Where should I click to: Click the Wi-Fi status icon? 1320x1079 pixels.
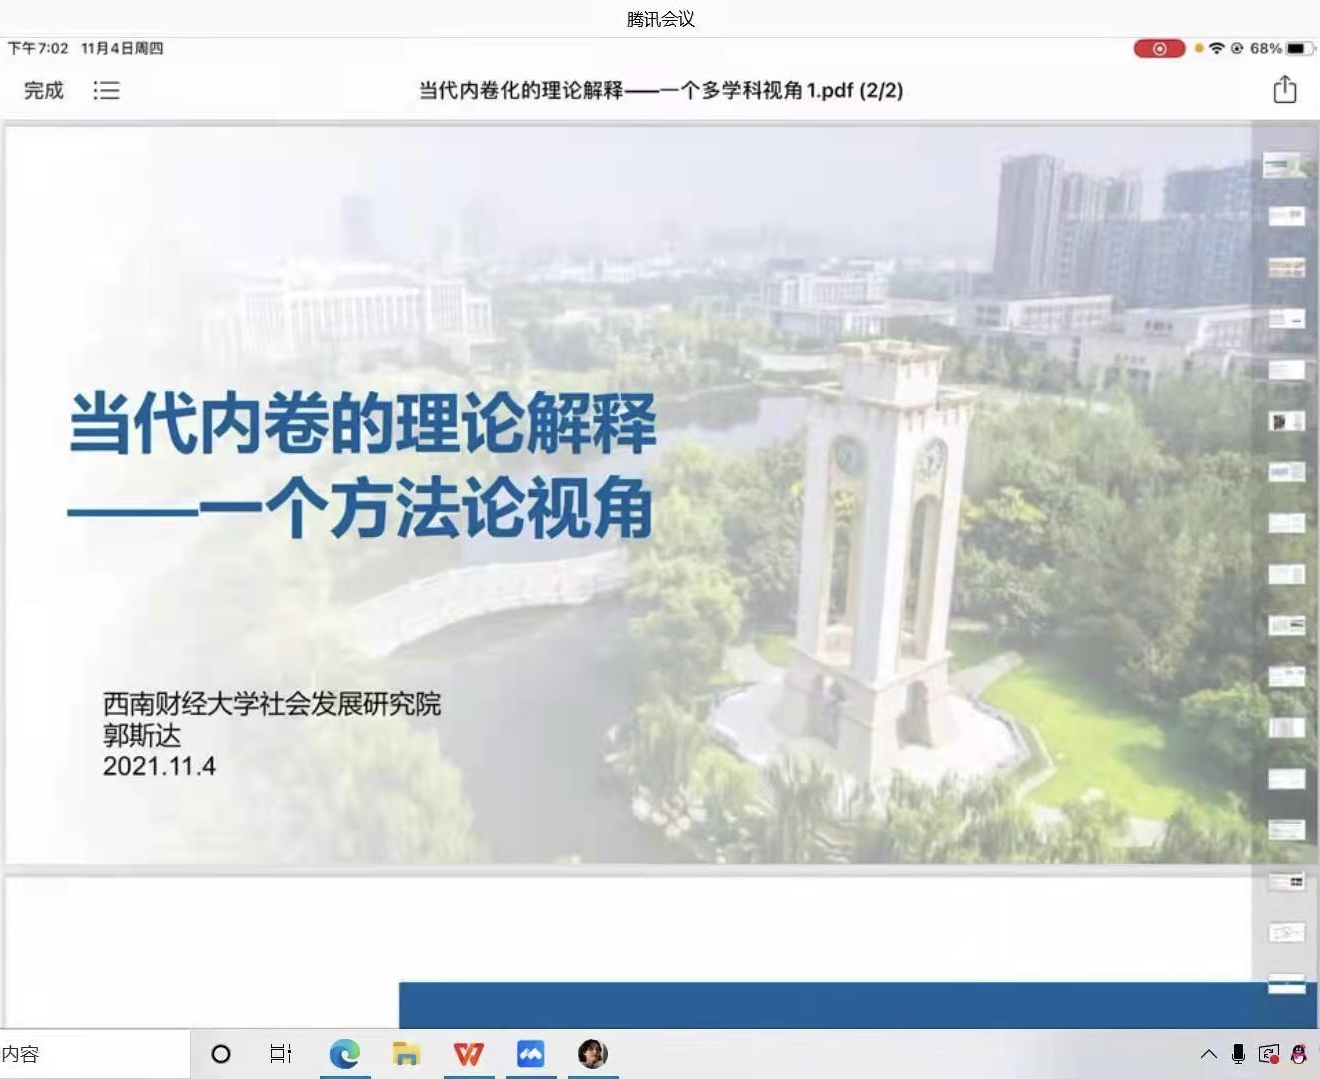1216,48
